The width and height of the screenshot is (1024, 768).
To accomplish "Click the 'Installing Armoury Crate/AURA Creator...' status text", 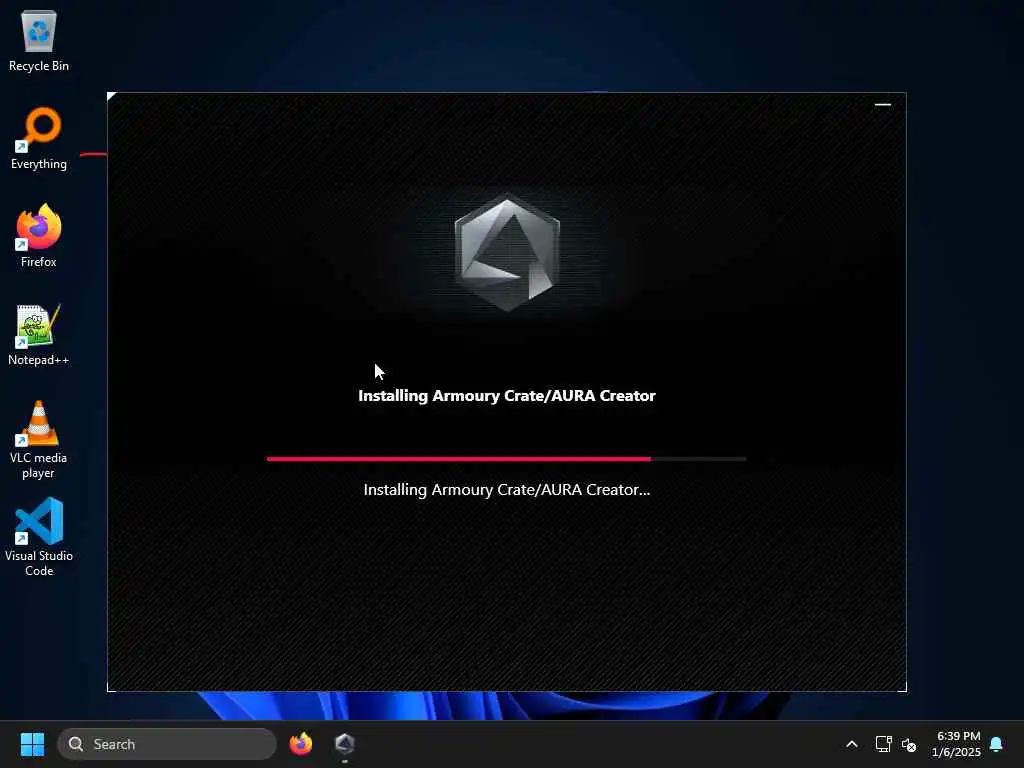I will point(507,490).
